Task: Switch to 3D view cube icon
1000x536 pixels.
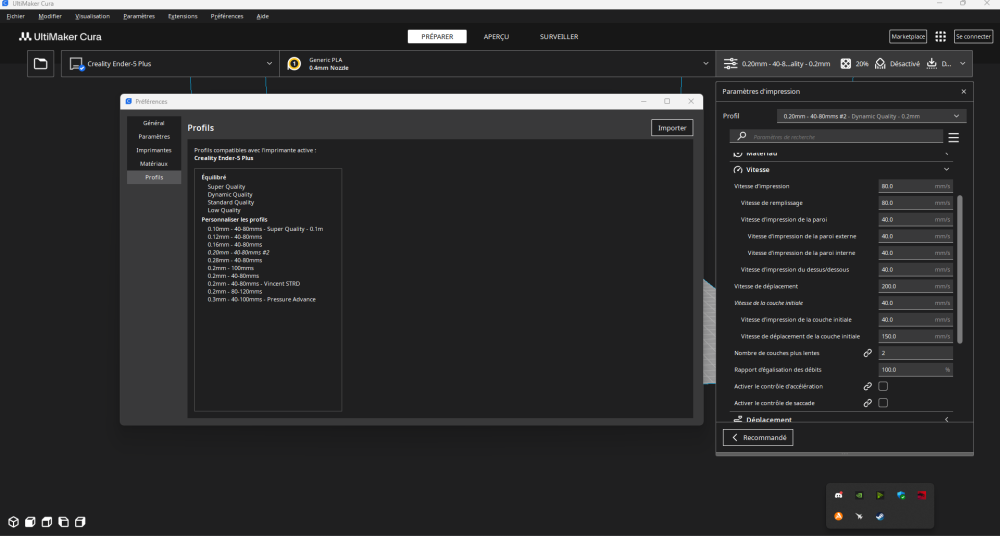Action: click(x=13, y=522)
